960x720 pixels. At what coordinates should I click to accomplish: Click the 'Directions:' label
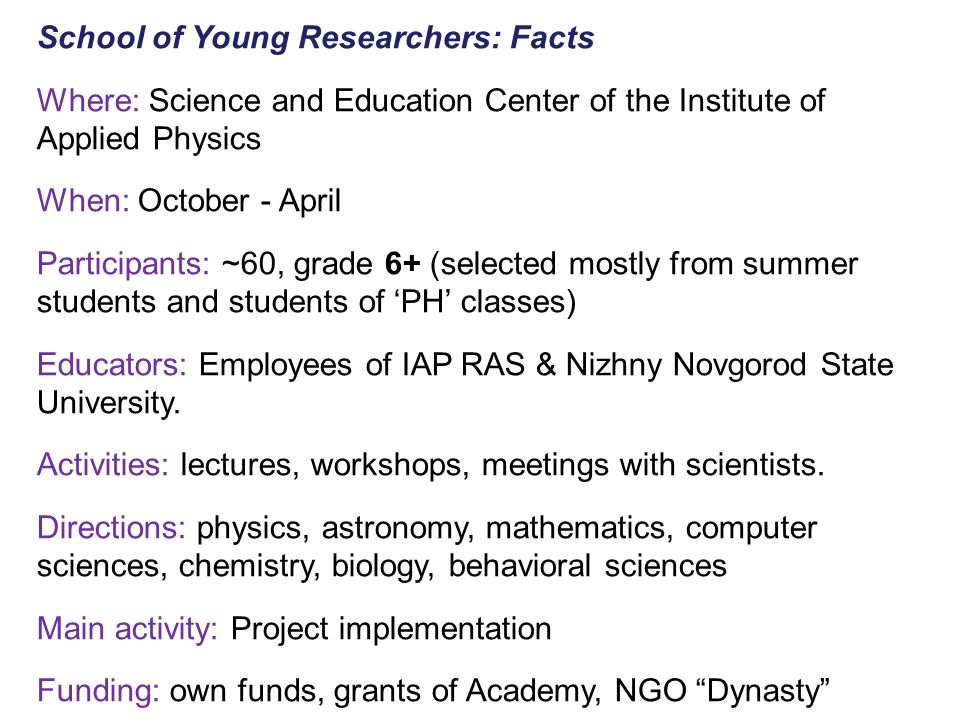111,528
